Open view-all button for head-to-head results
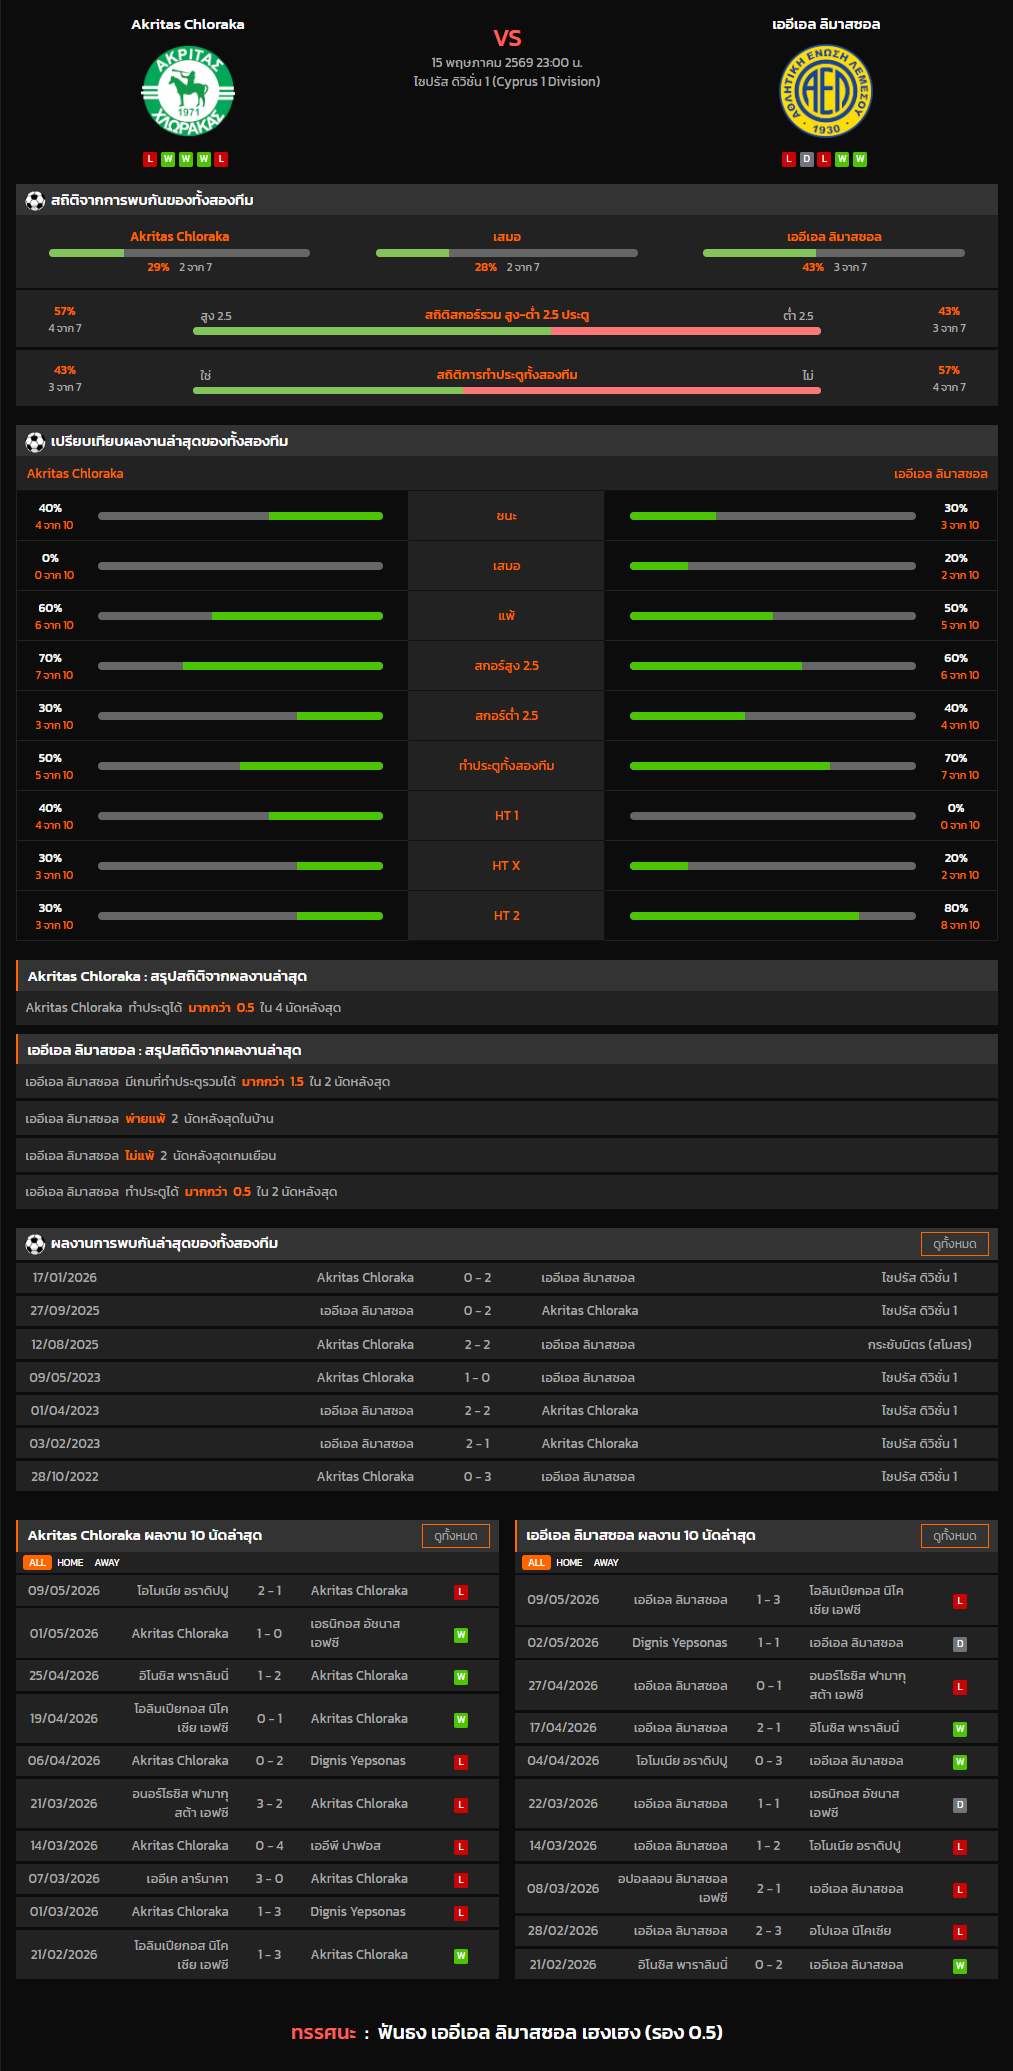 coord(955,1244)
